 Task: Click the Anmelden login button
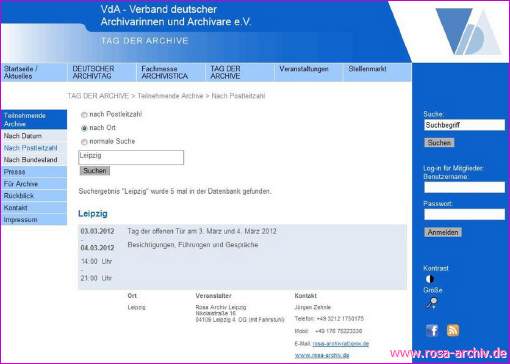443,232
